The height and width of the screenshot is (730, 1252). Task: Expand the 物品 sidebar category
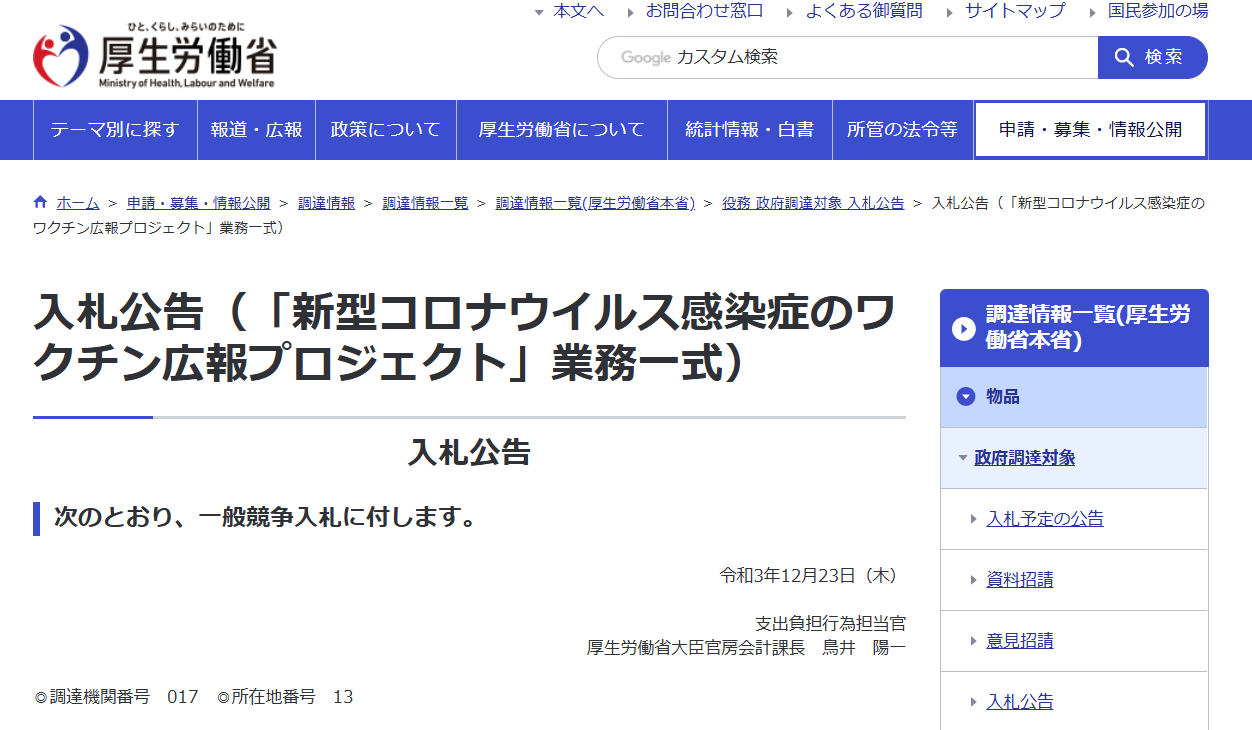point(1003,397)
